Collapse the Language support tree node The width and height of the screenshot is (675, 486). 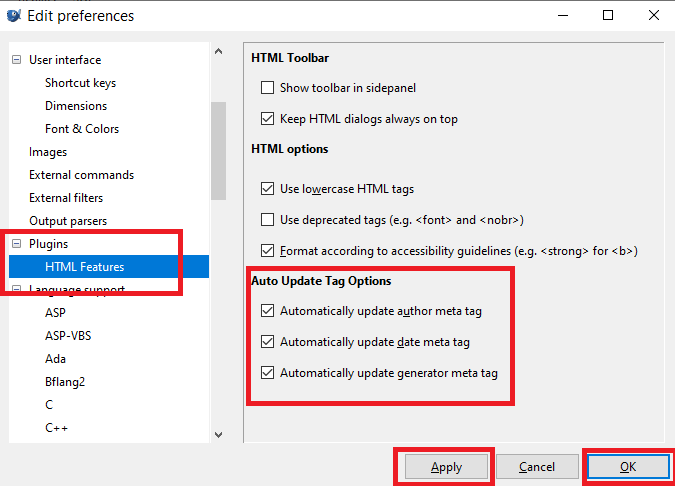(x=16, y=290)
